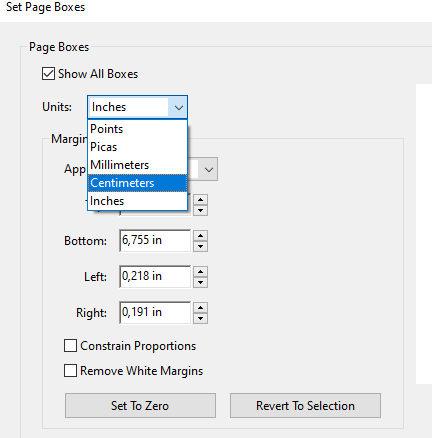Click the Units label text

click(x=57, y=107)
